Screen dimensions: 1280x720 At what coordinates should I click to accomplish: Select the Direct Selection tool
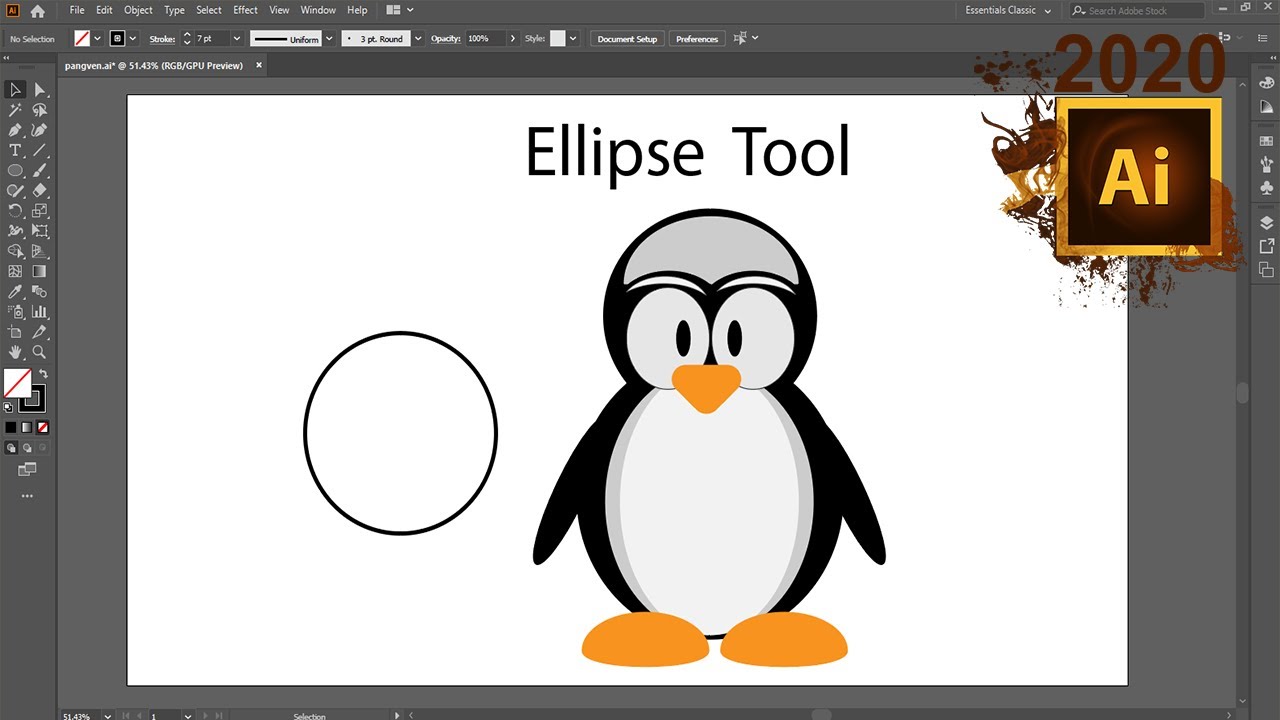pos(40,90)
